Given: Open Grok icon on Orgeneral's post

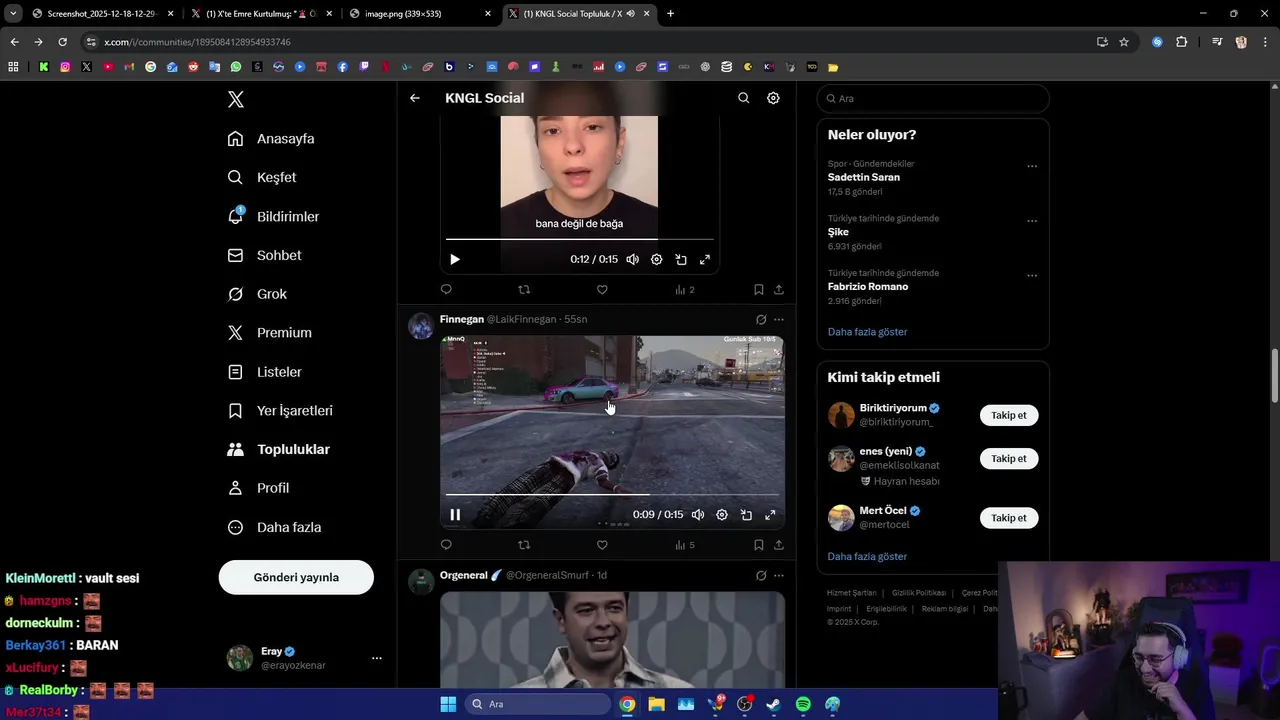Looking at the screenshot, I should tap(761, 576).
